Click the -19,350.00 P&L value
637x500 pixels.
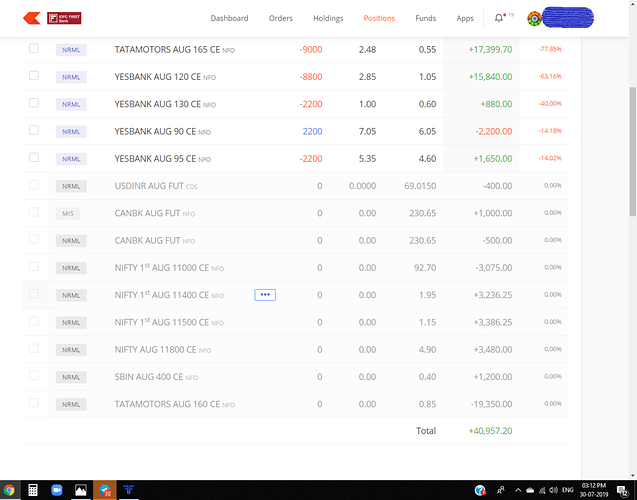tap(492, 404)
